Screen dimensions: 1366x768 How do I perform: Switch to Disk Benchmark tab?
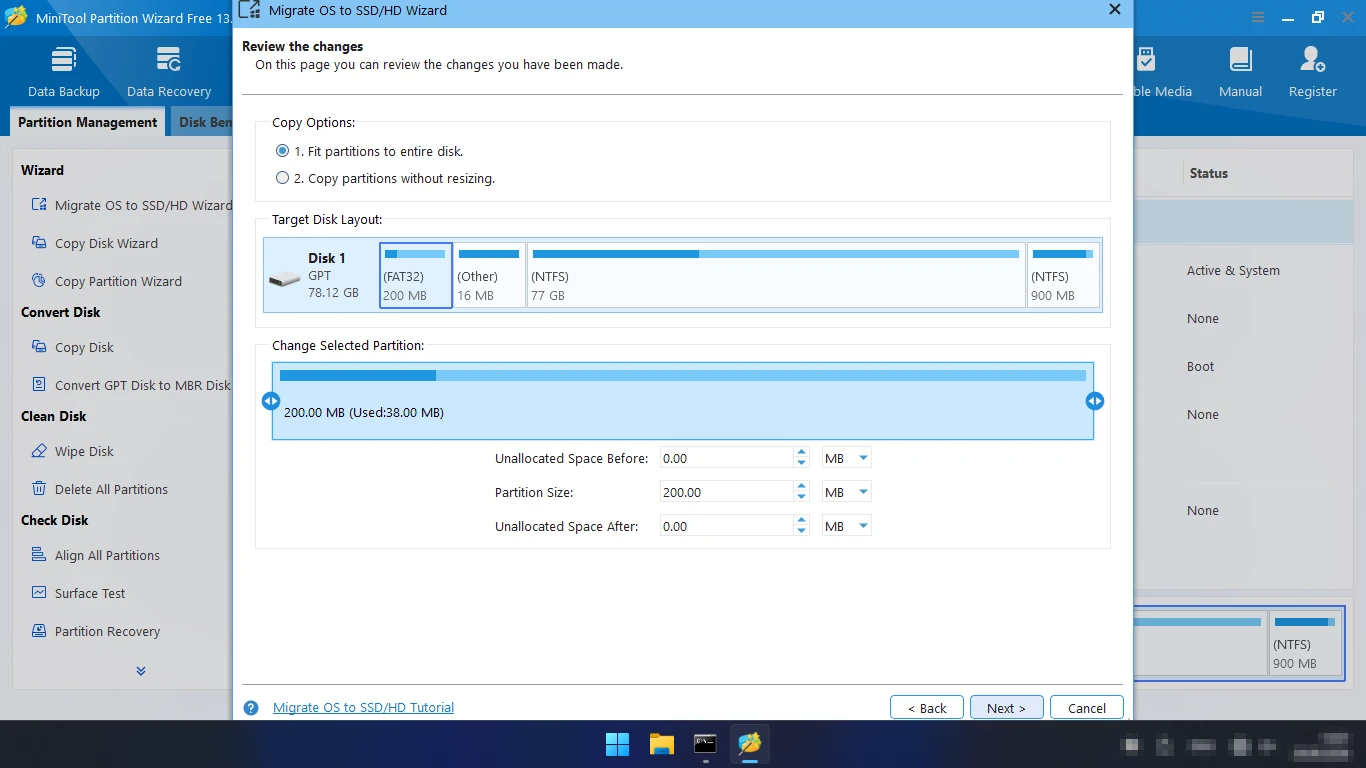tap(203, 122)
